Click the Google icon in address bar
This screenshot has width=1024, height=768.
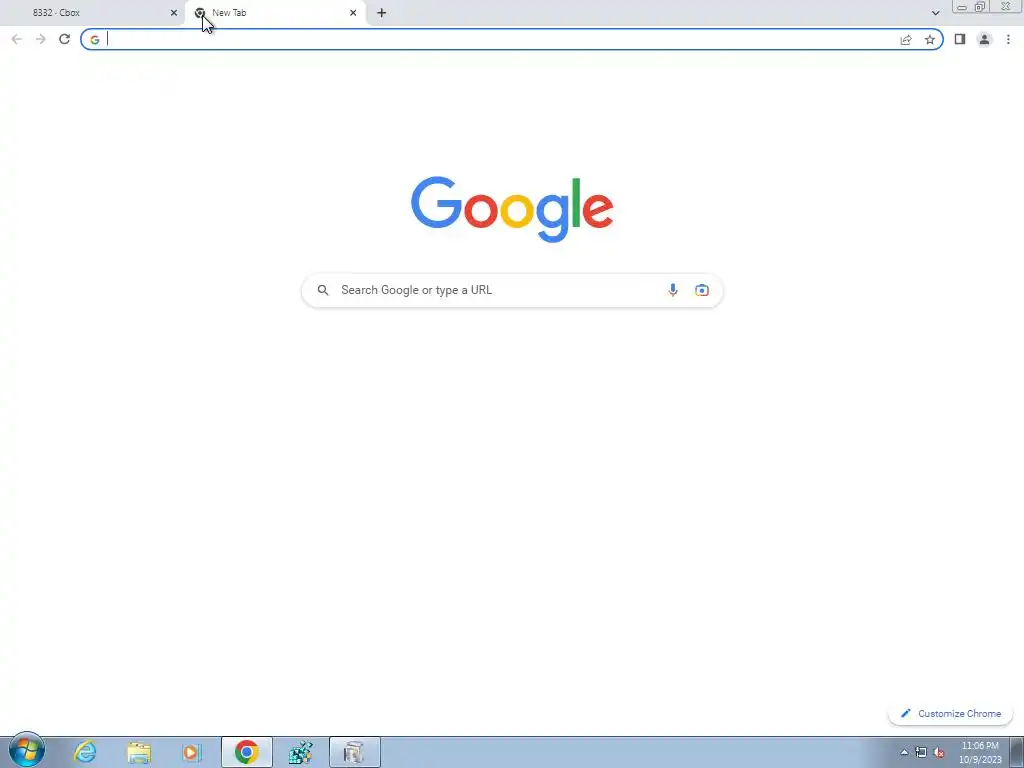pos(95,40)
